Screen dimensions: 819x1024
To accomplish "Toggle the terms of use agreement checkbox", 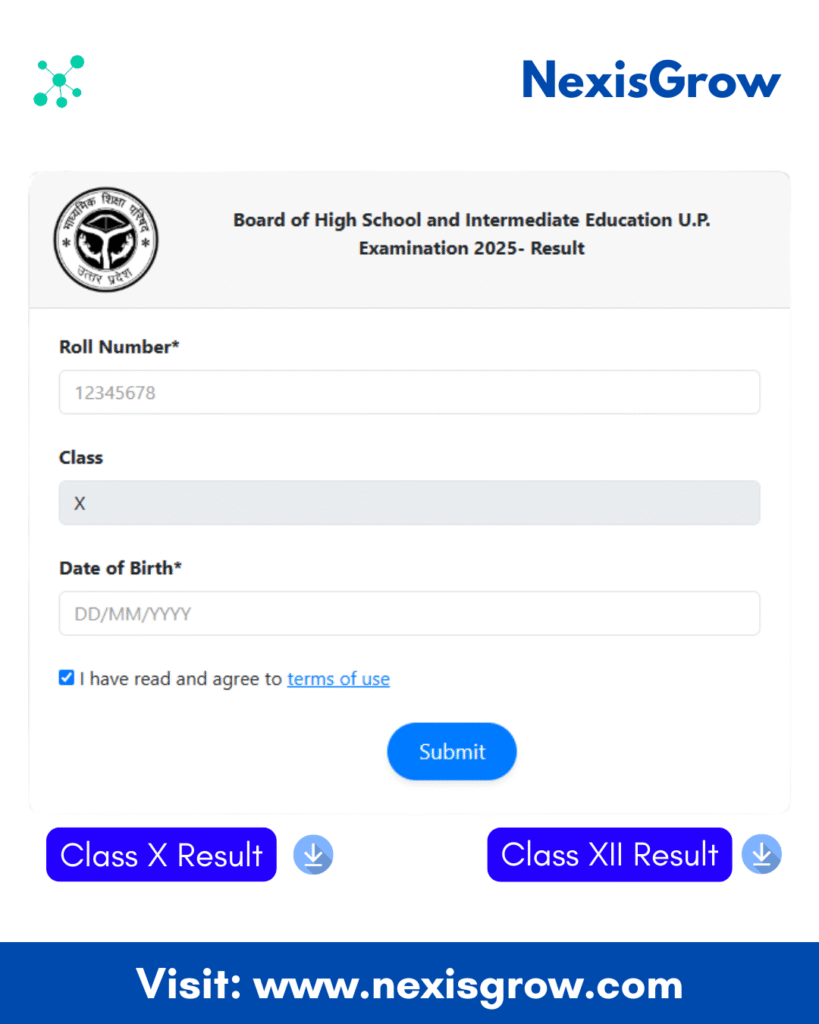I will 67,678.
